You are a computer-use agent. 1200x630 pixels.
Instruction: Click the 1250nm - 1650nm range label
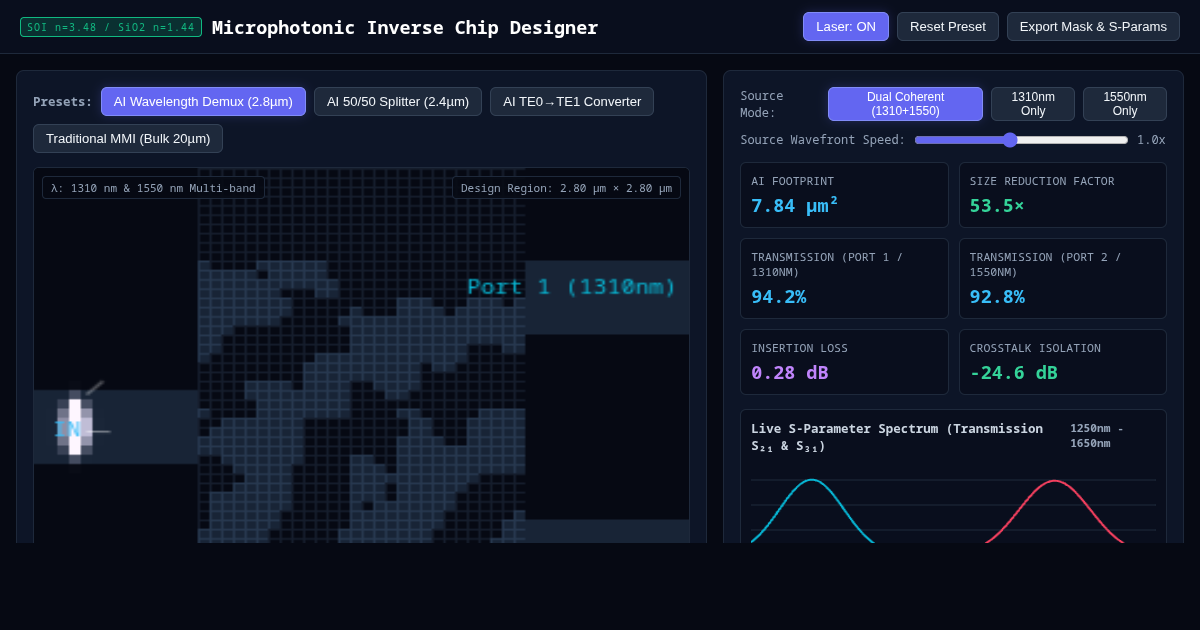click(x=1097, y=435)
